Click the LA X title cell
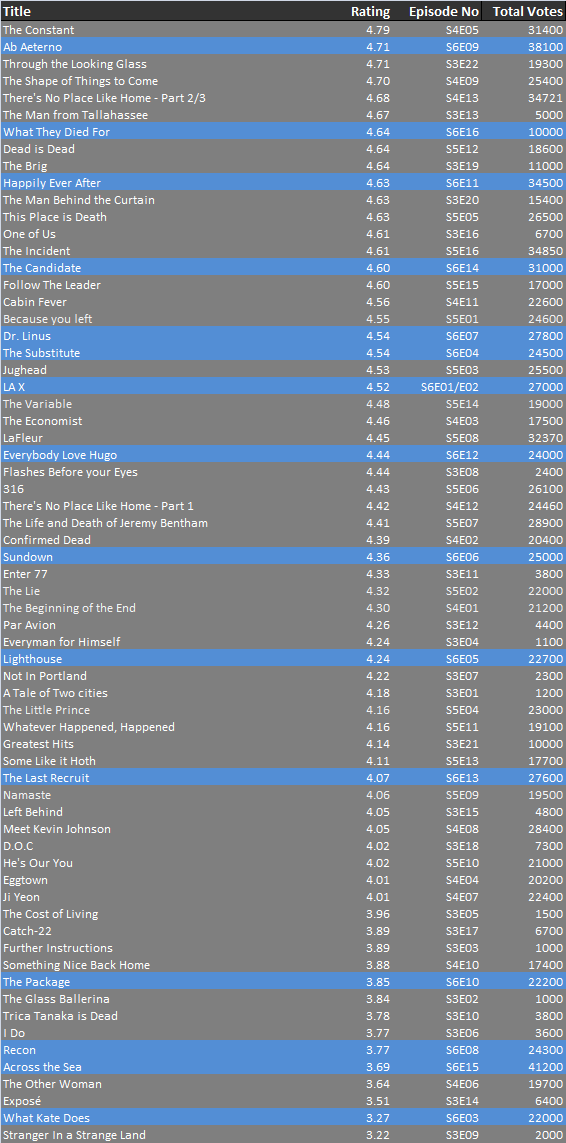 pos(14,387)
